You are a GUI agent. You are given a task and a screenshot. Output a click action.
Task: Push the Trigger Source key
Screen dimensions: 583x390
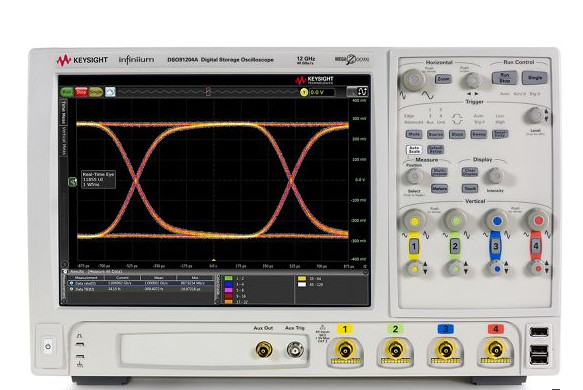pos(435,134)
